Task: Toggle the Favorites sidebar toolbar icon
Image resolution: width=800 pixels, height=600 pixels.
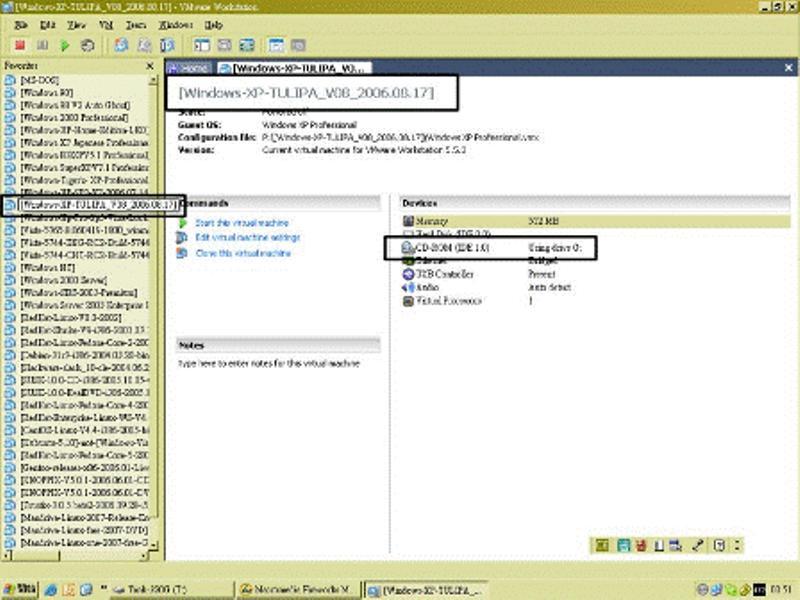Action: tap(202, 45)
